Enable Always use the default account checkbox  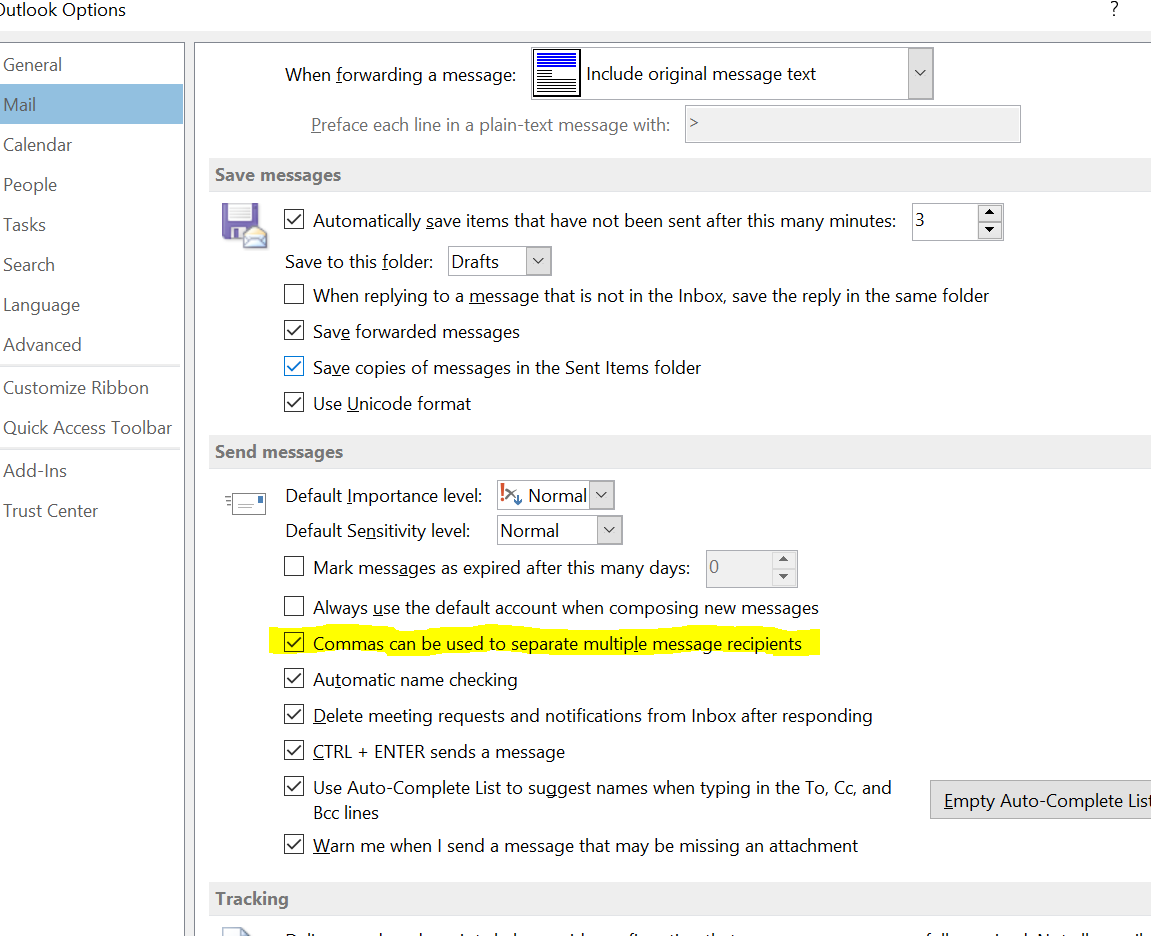294,606
